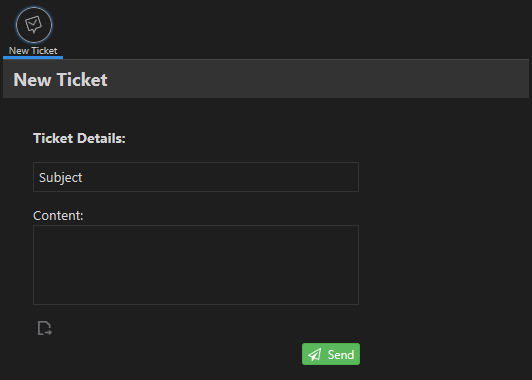Click the ticket icon above New Ticket label
Viewport: 532px width, 380px height.
pyautogui.click(x=34, y=25)
